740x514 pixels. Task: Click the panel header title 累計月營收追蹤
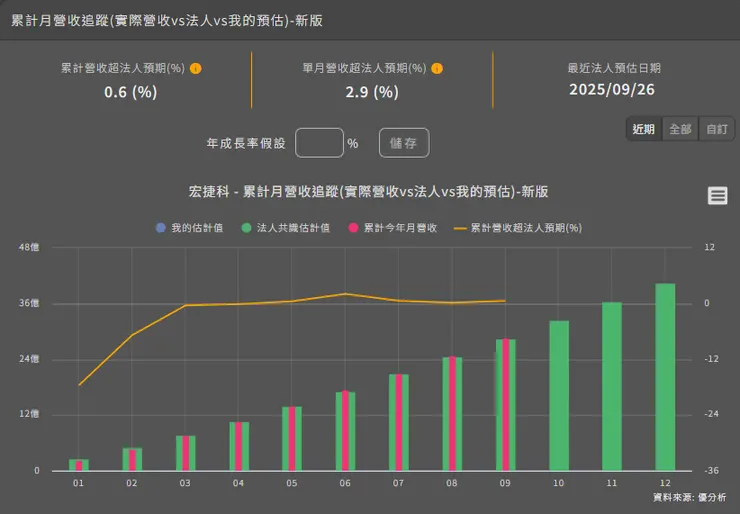click(x=167, y=20)
